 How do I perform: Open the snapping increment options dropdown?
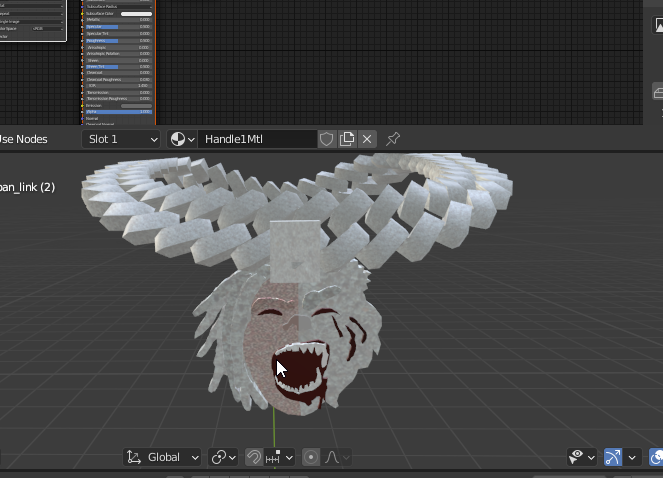tap(279, 457)
